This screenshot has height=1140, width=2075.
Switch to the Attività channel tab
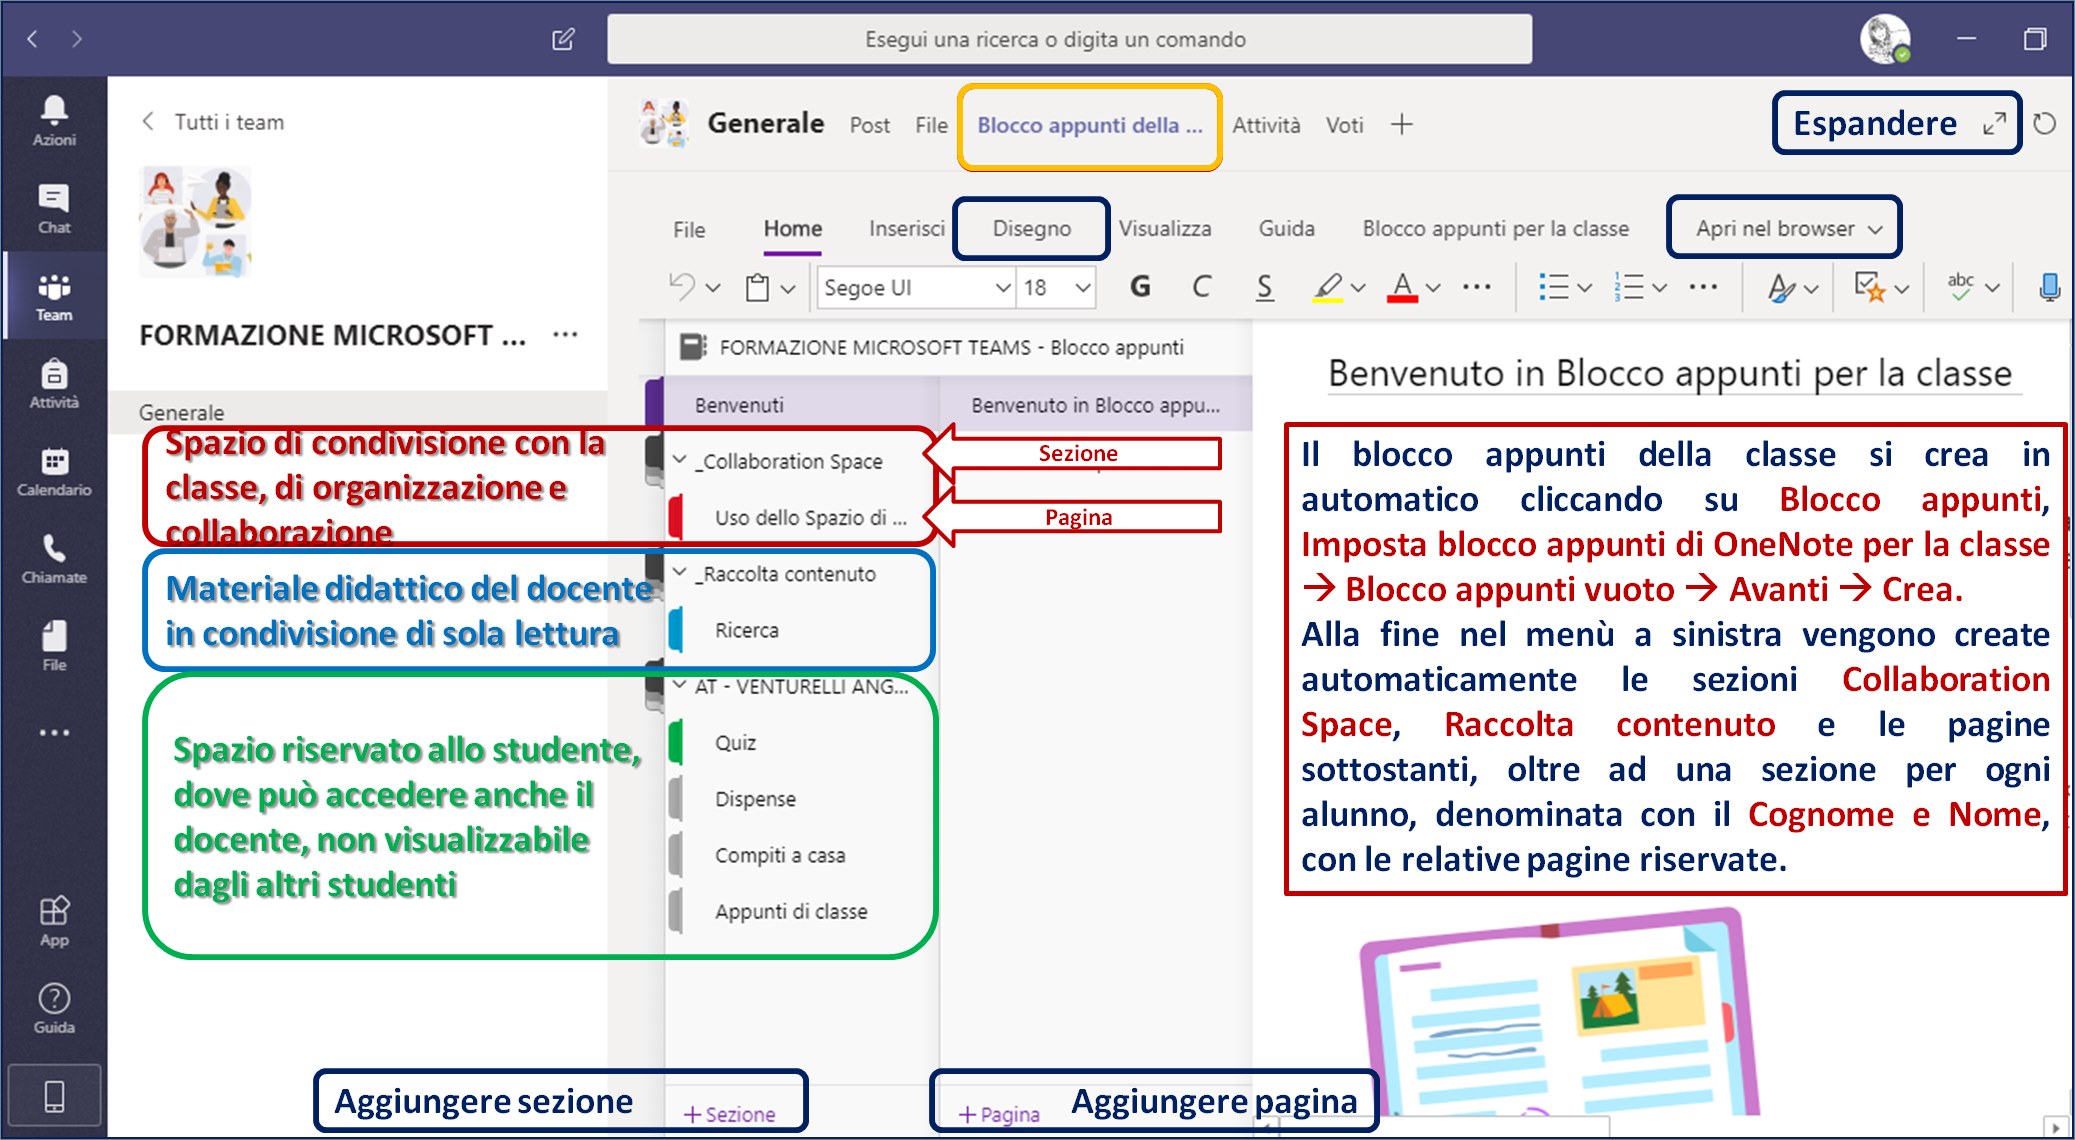[1266, 125]
